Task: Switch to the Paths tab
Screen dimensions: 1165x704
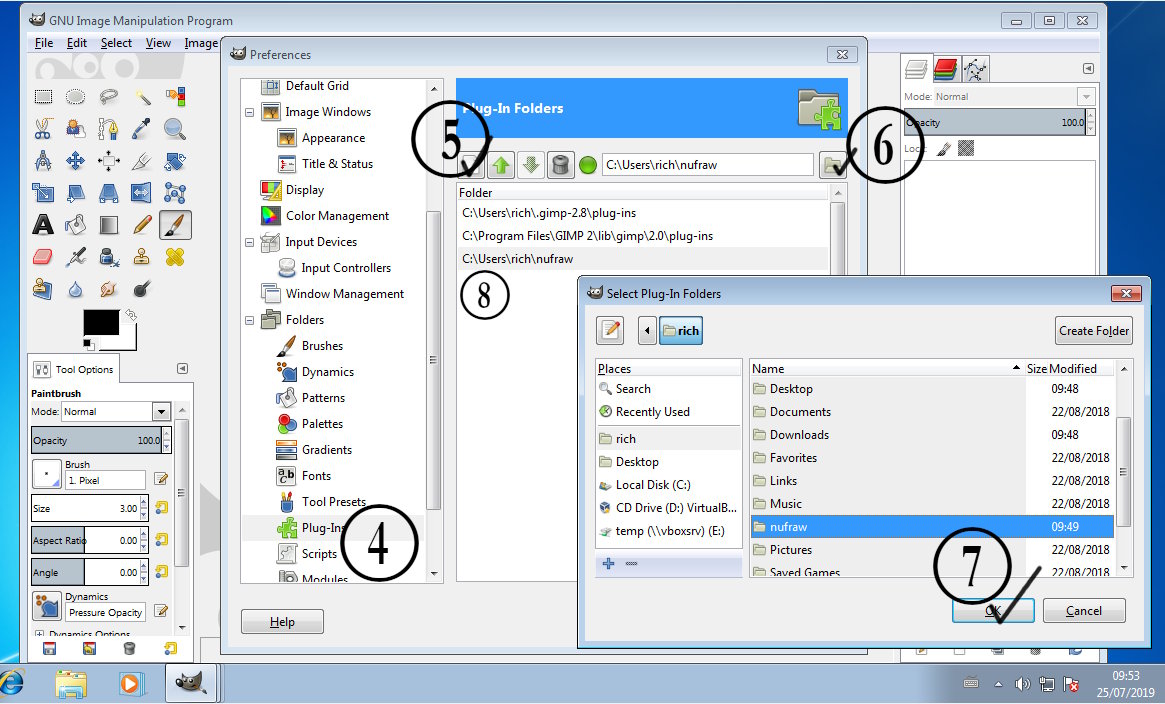Action: tap(975, 69)
